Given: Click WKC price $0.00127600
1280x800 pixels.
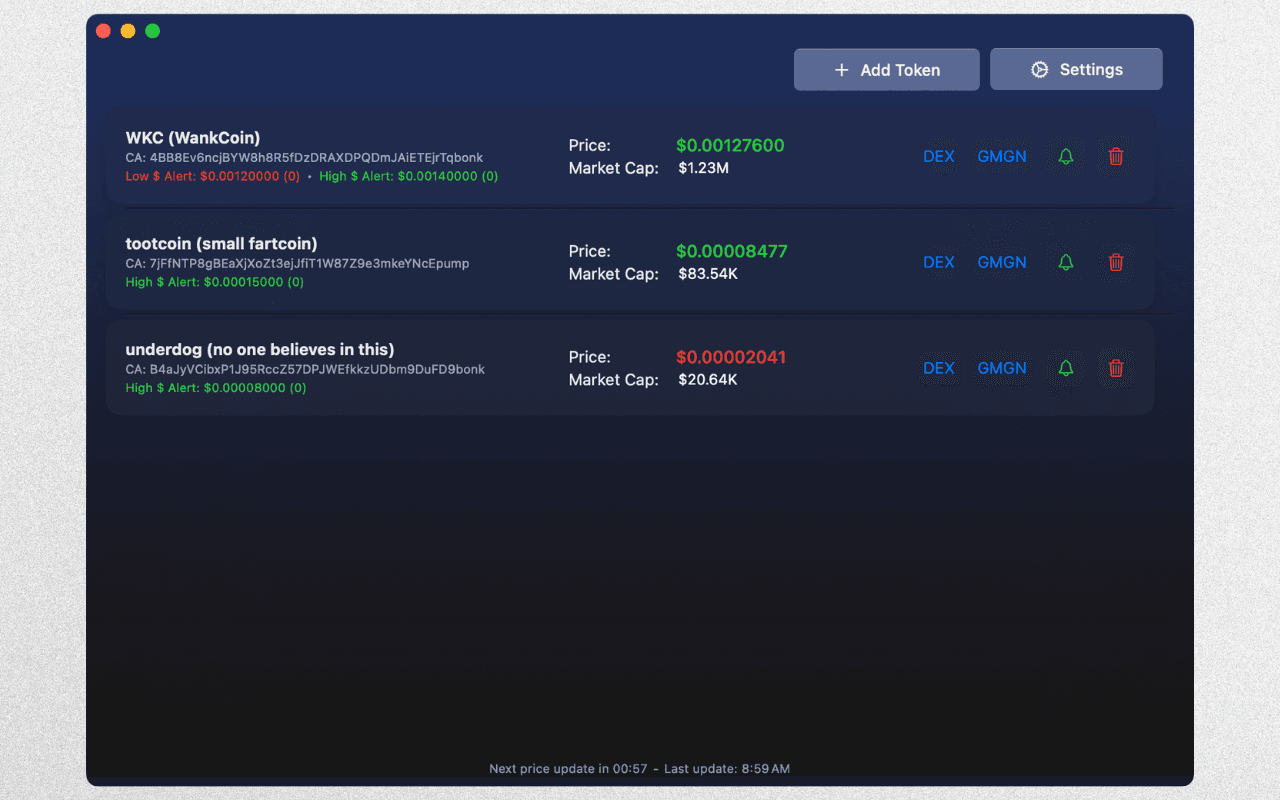Looking at the screenshot, I should [x=730, y=146].
